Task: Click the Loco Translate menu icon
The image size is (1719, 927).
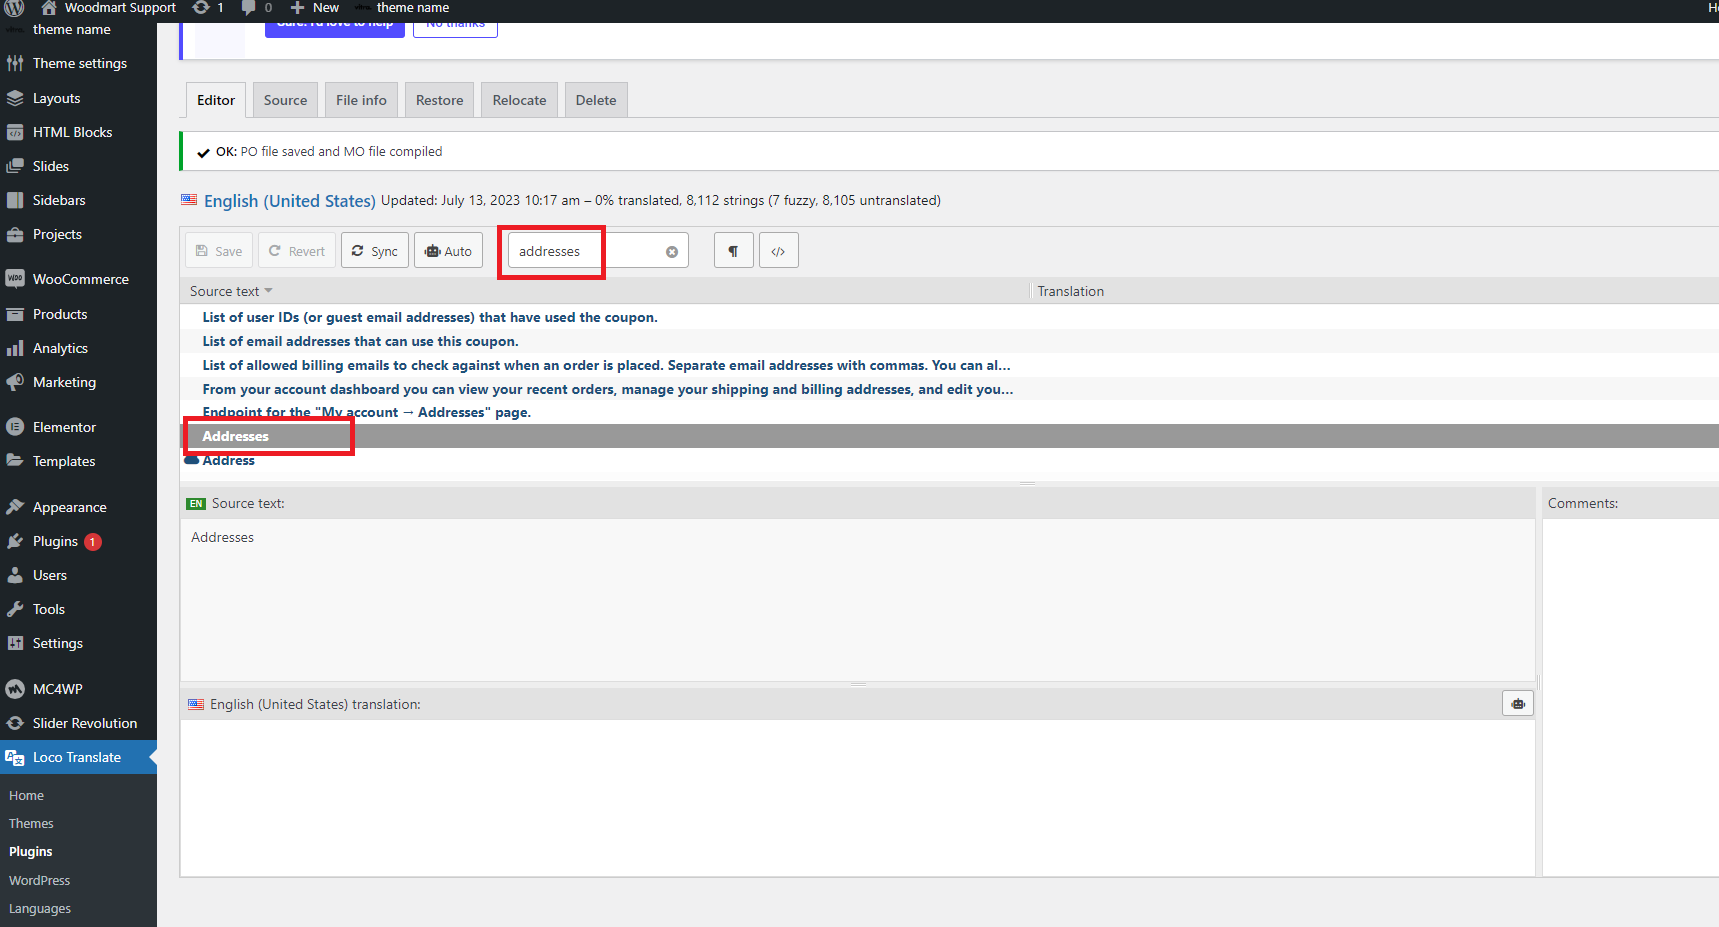Action: click(15, 758)
